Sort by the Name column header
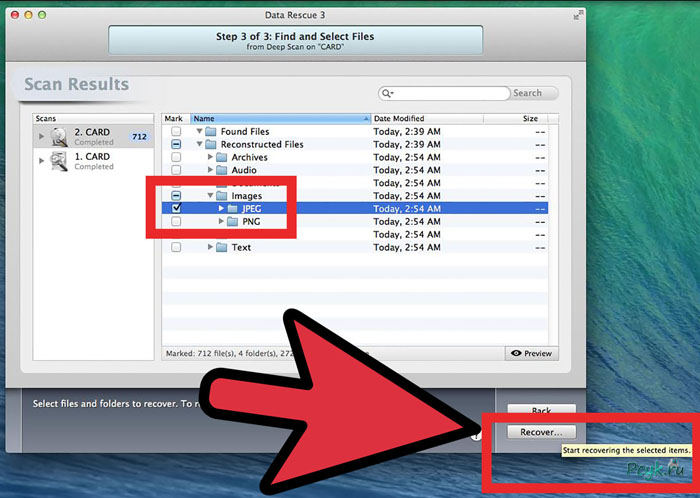Viewport: 700px width, 498px height. click(x=281, y=119)
